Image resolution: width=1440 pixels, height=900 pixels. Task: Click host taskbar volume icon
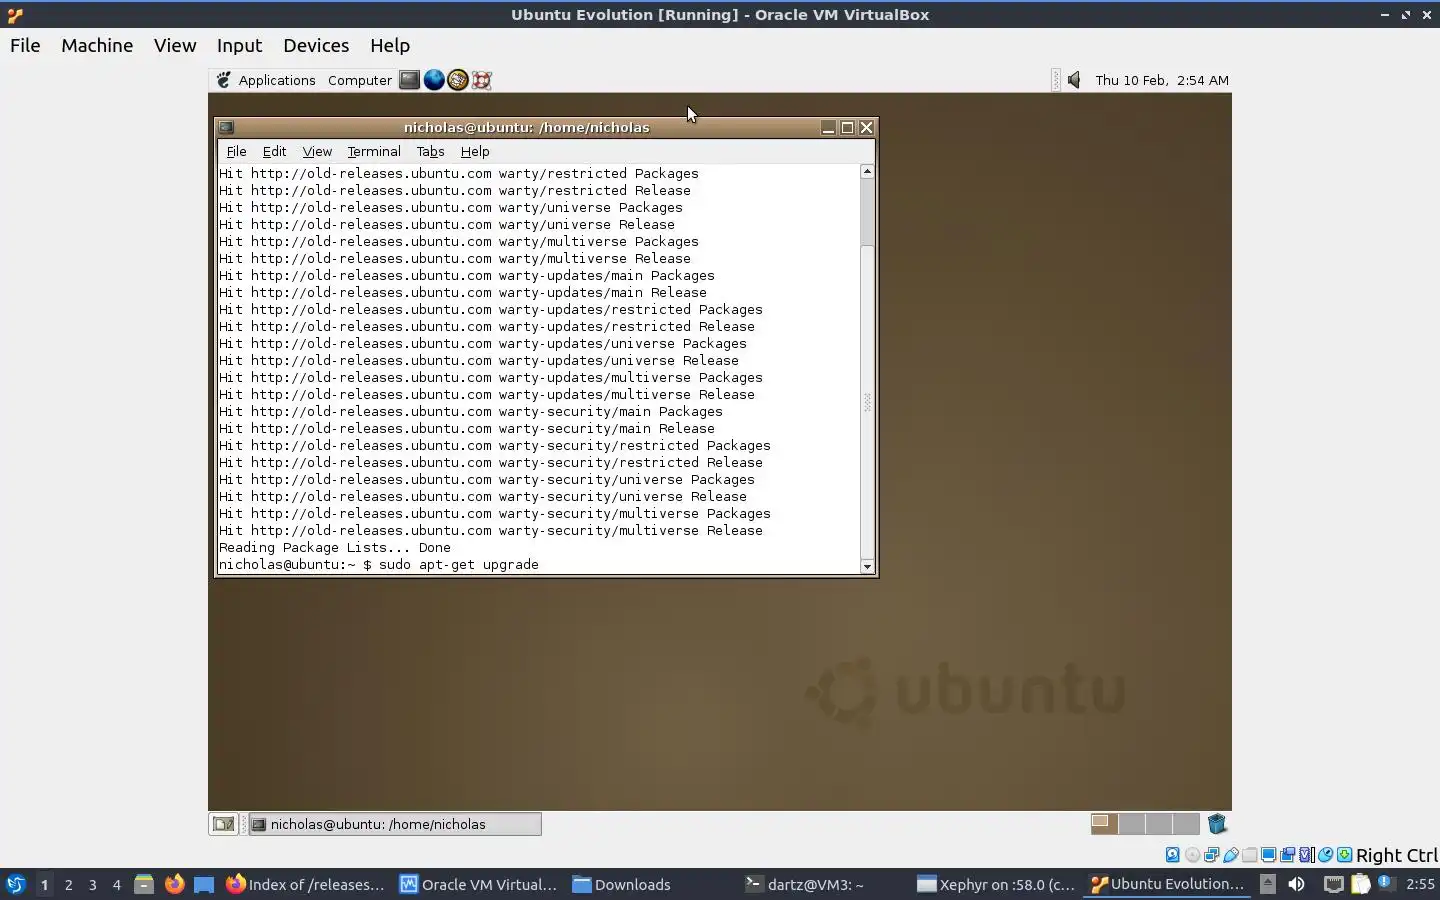point(1296,884)
